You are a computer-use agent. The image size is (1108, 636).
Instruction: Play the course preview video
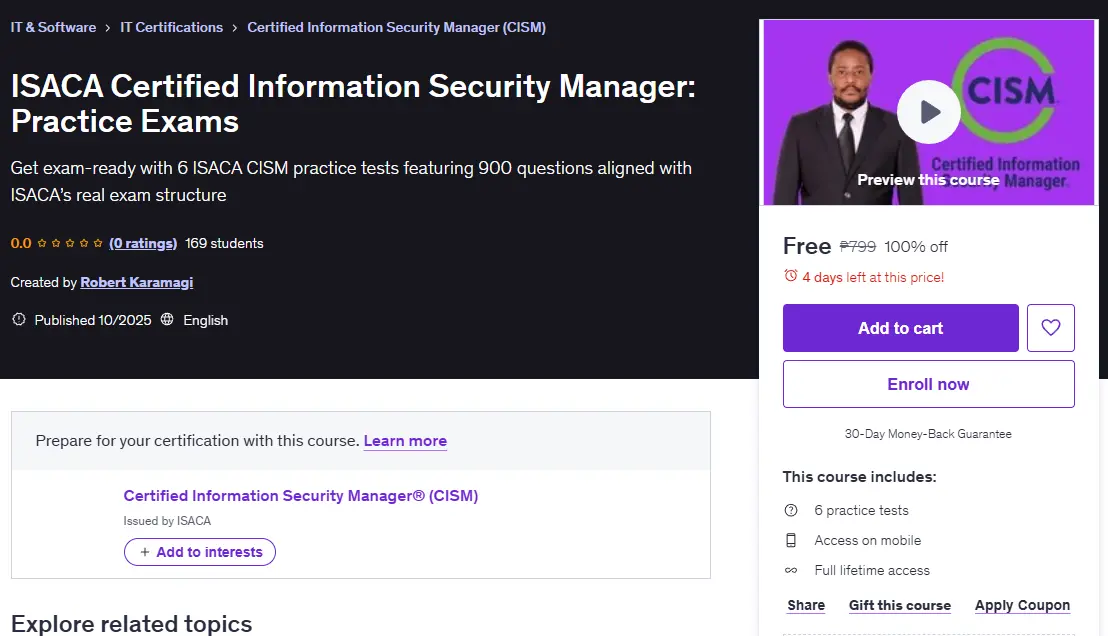point(929,112)
